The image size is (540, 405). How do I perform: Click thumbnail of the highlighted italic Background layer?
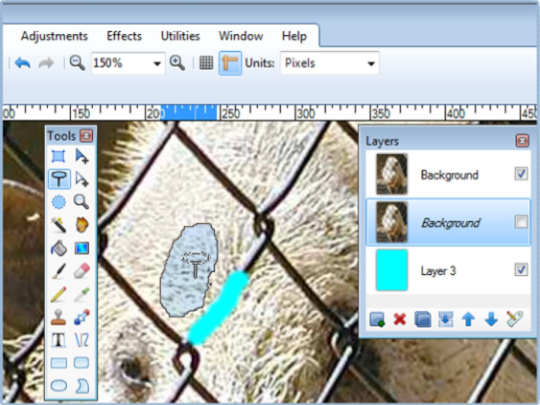pyautogui.click(x=392, y=222)
